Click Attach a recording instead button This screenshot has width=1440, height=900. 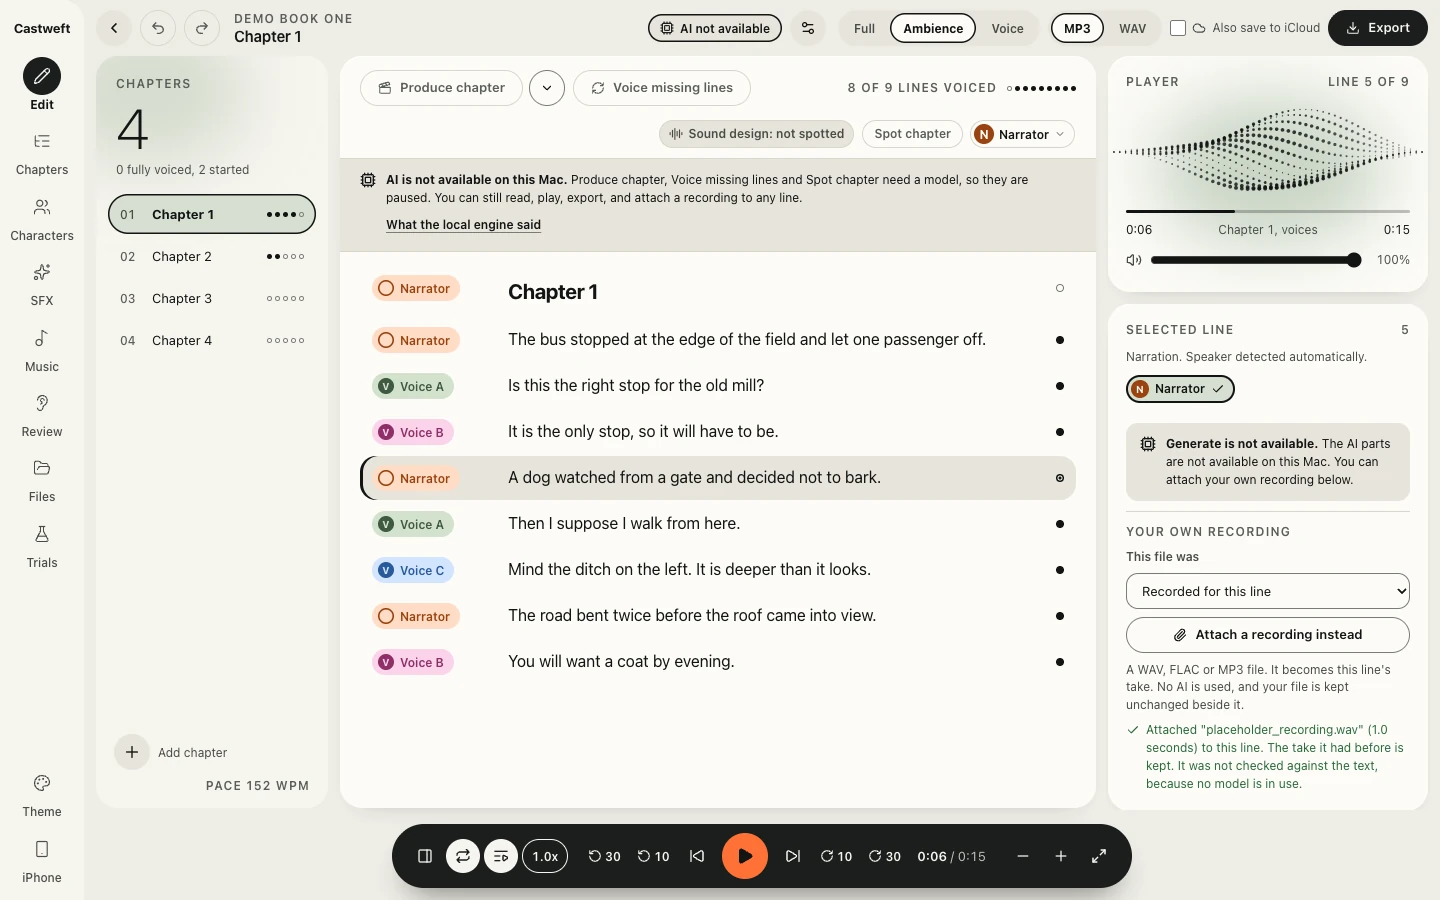[x=1268, y=635]
